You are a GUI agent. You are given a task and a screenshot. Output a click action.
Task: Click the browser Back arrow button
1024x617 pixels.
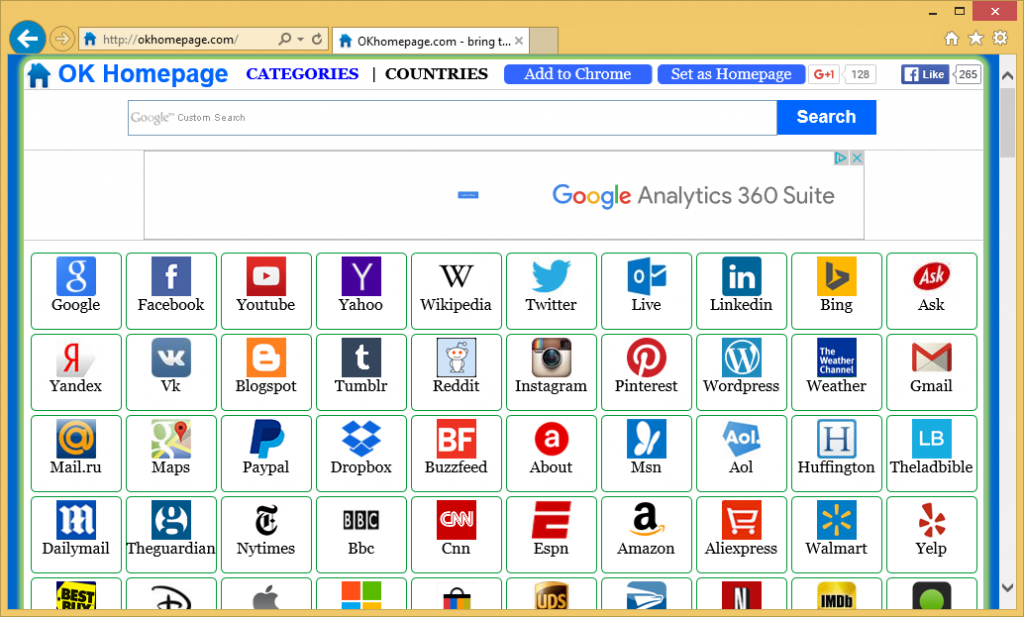(27, 39)
